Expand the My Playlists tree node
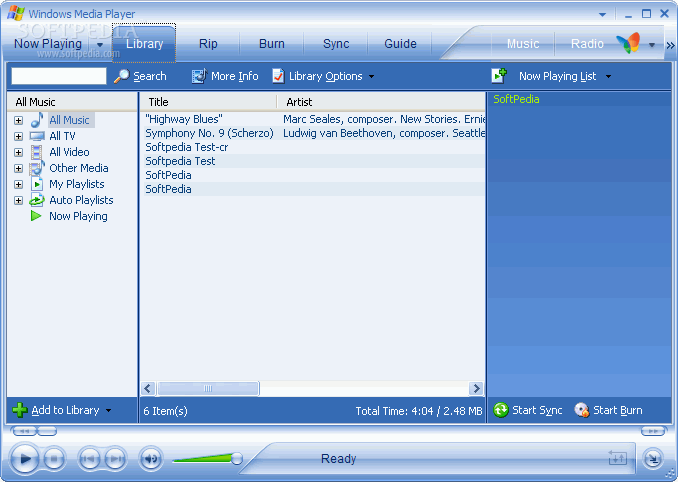Viewport: 678px width, 482px height. (18, 184)
